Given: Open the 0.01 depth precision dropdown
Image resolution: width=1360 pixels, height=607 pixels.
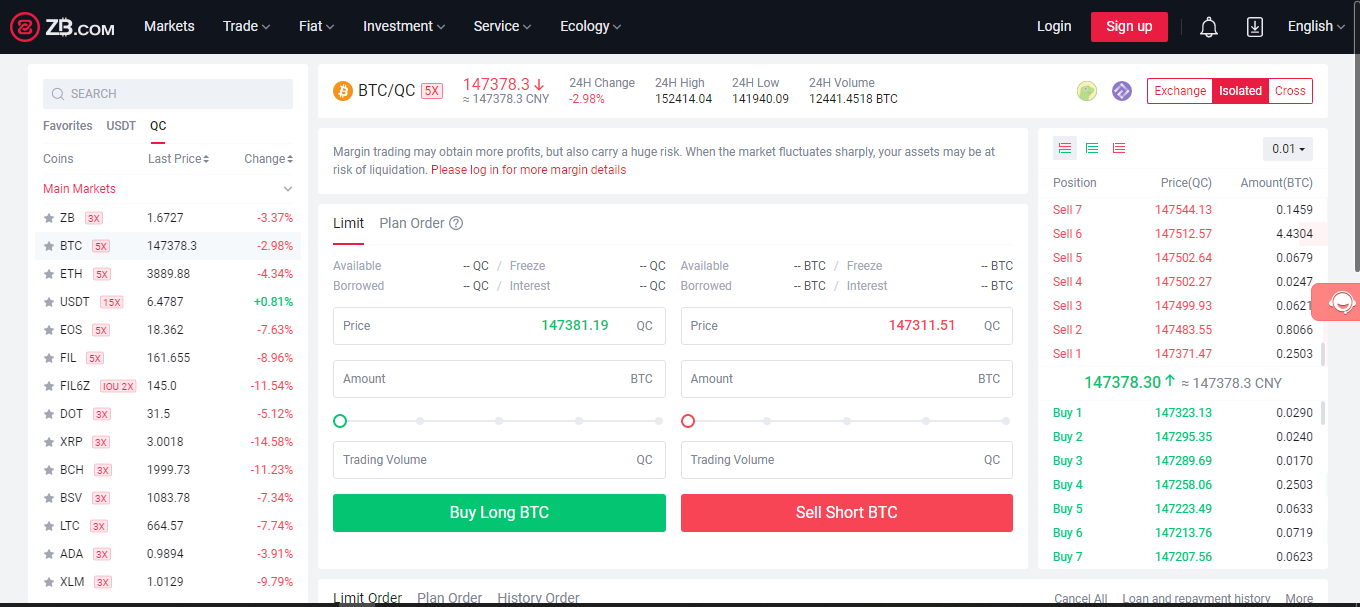Looking at the screenshot, I should click(1288, 149).
